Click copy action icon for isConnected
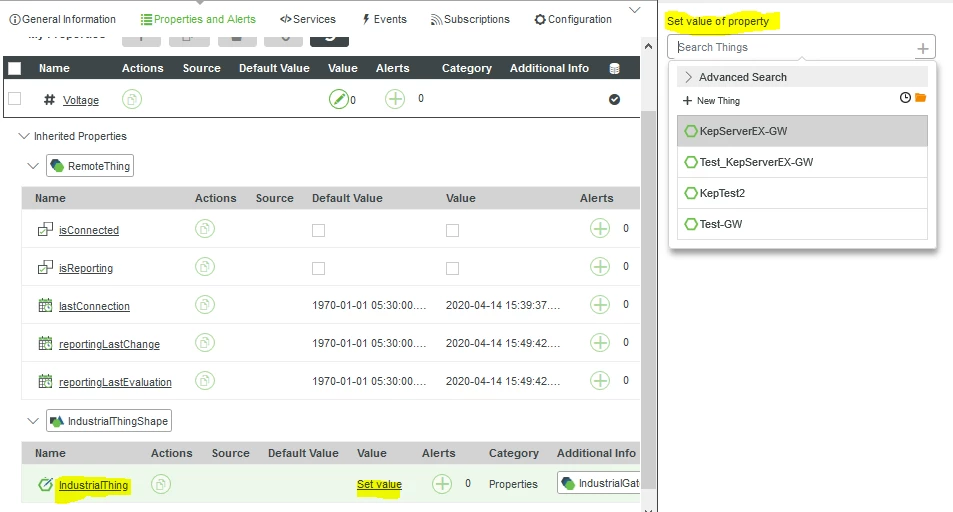The image size is (953, 512). point(205,229)
